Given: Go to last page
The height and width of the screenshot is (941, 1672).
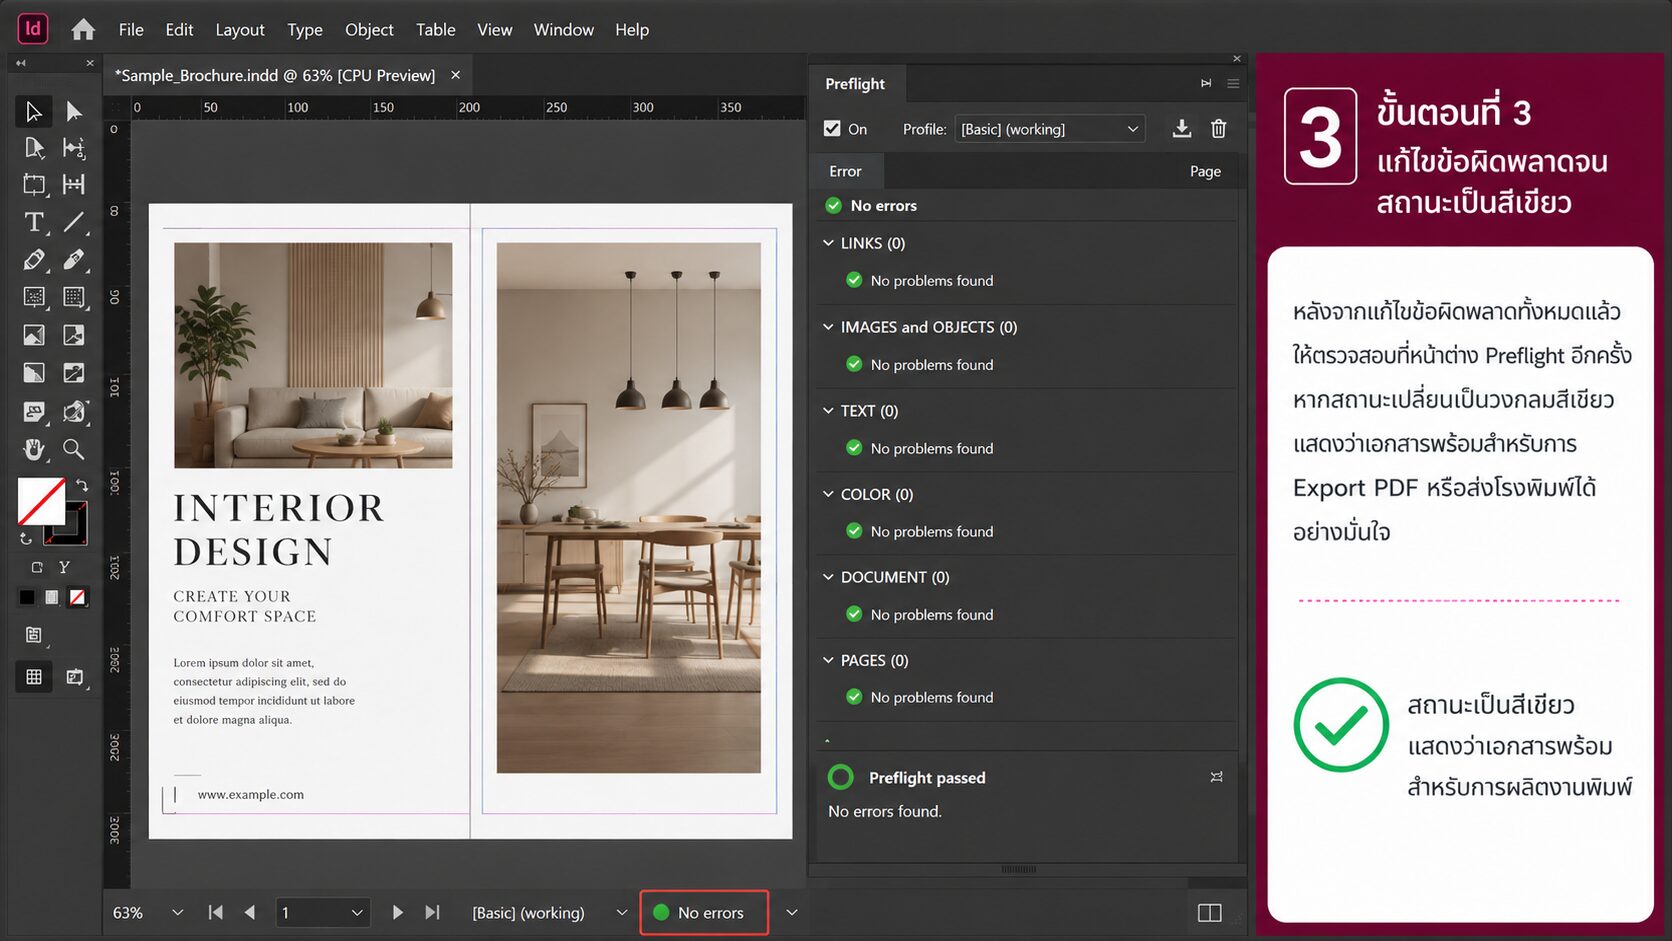Looking at the screenshot, I should coord(432,912).
